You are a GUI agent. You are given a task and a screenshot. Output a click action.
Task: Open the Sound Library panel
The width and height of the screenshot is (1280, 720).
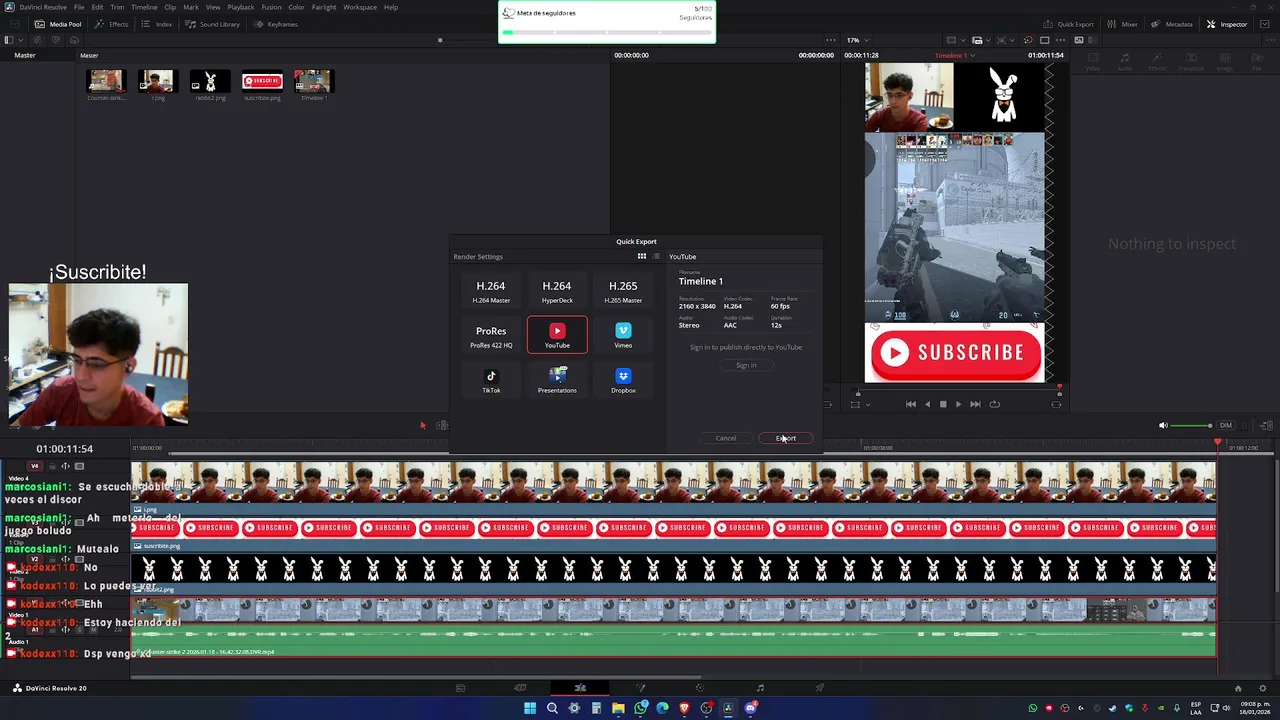point(213,24)
